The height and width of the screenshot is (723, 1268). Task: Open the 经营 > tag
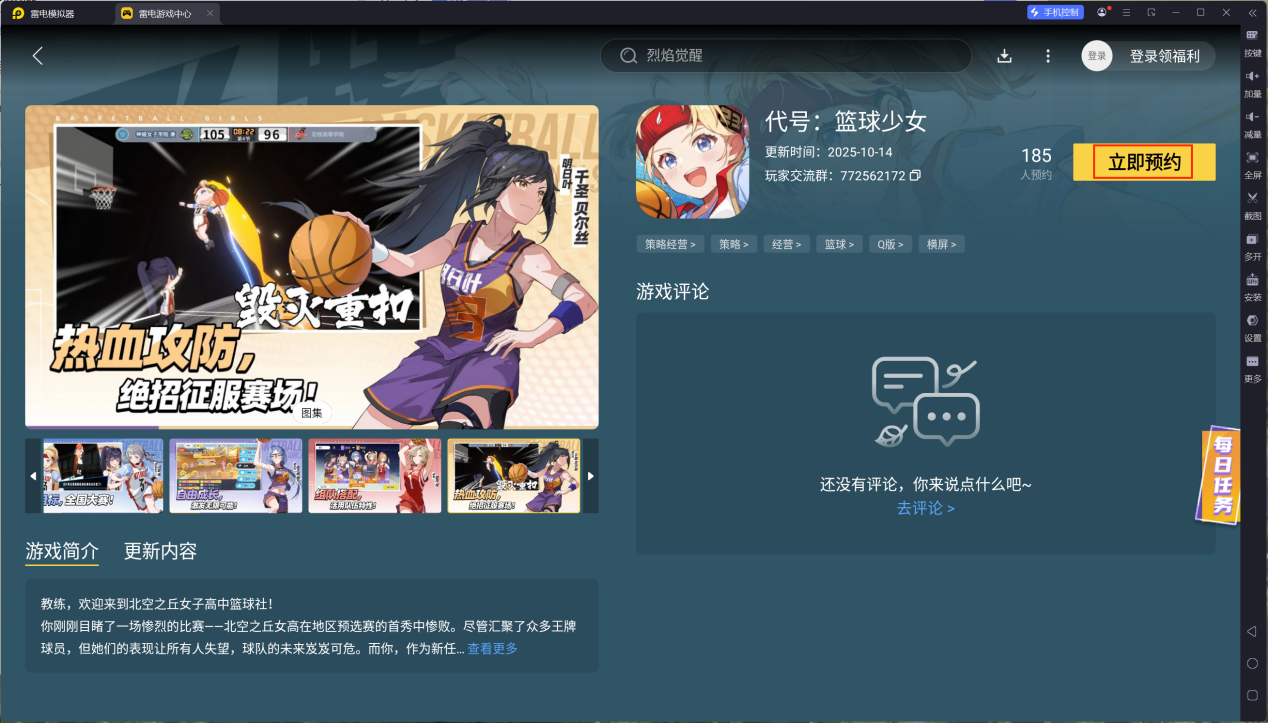[x=786, y=244]
